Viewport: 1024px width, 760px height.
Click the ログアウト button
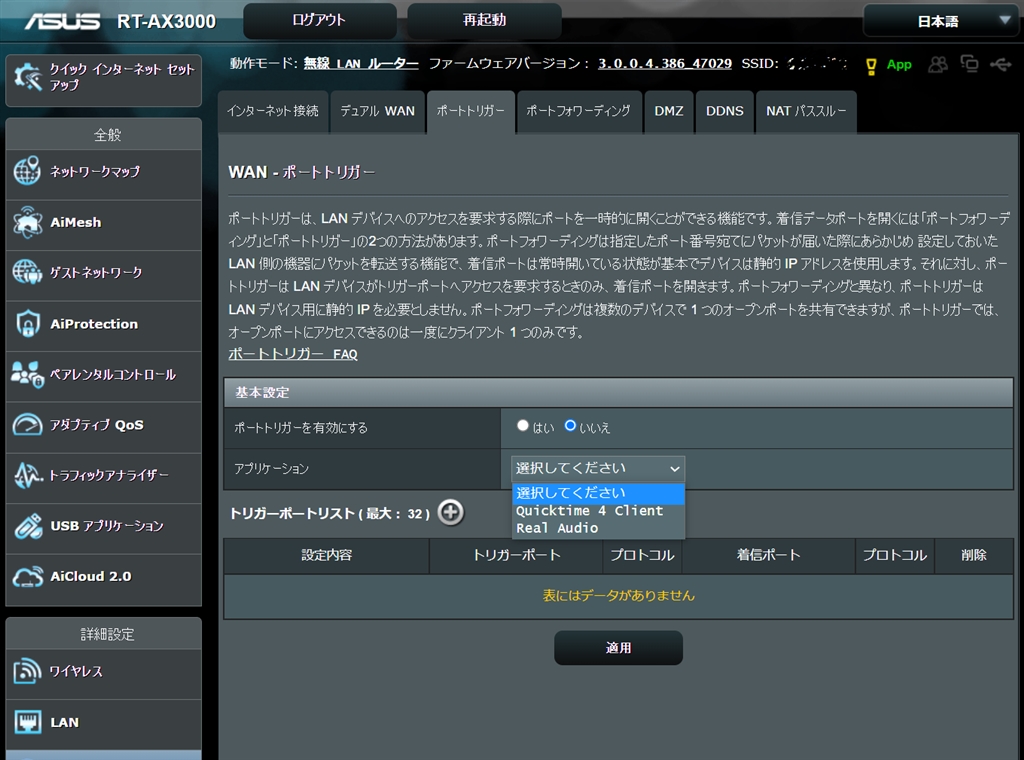coord(319,20)
